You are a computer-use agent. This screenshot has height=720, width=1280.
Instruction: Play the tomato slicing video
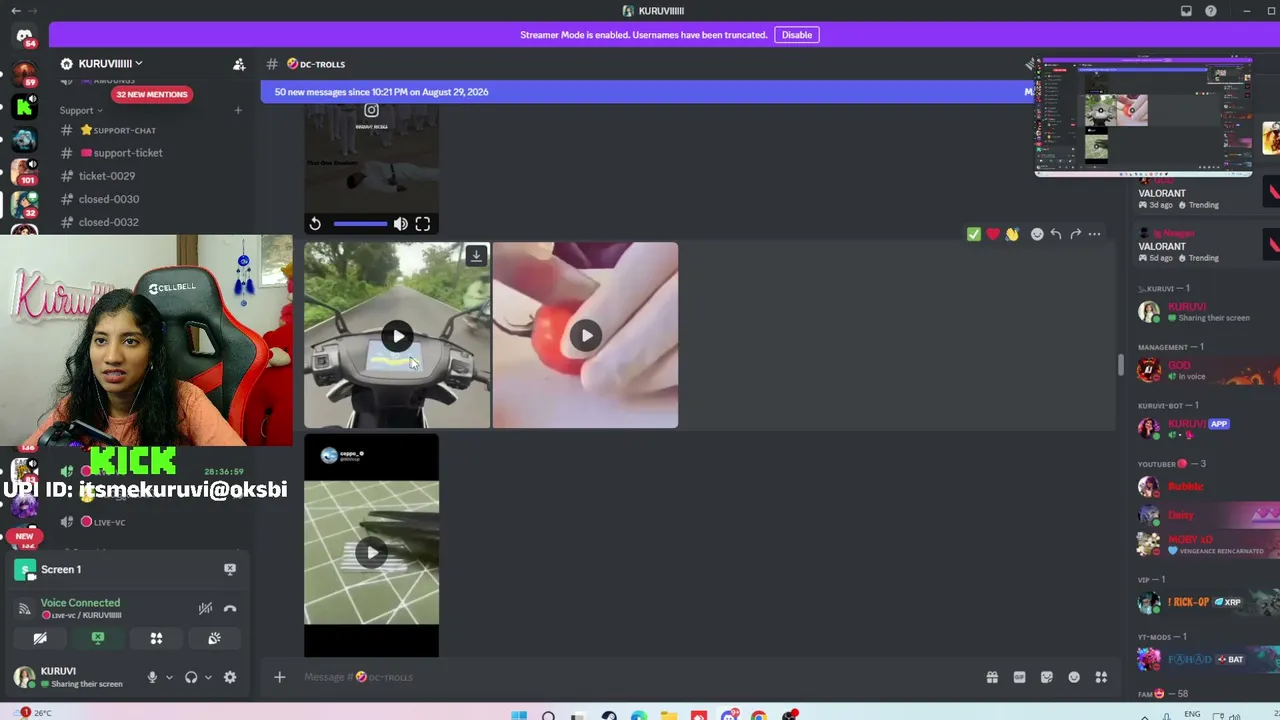(x=585, y=336)
